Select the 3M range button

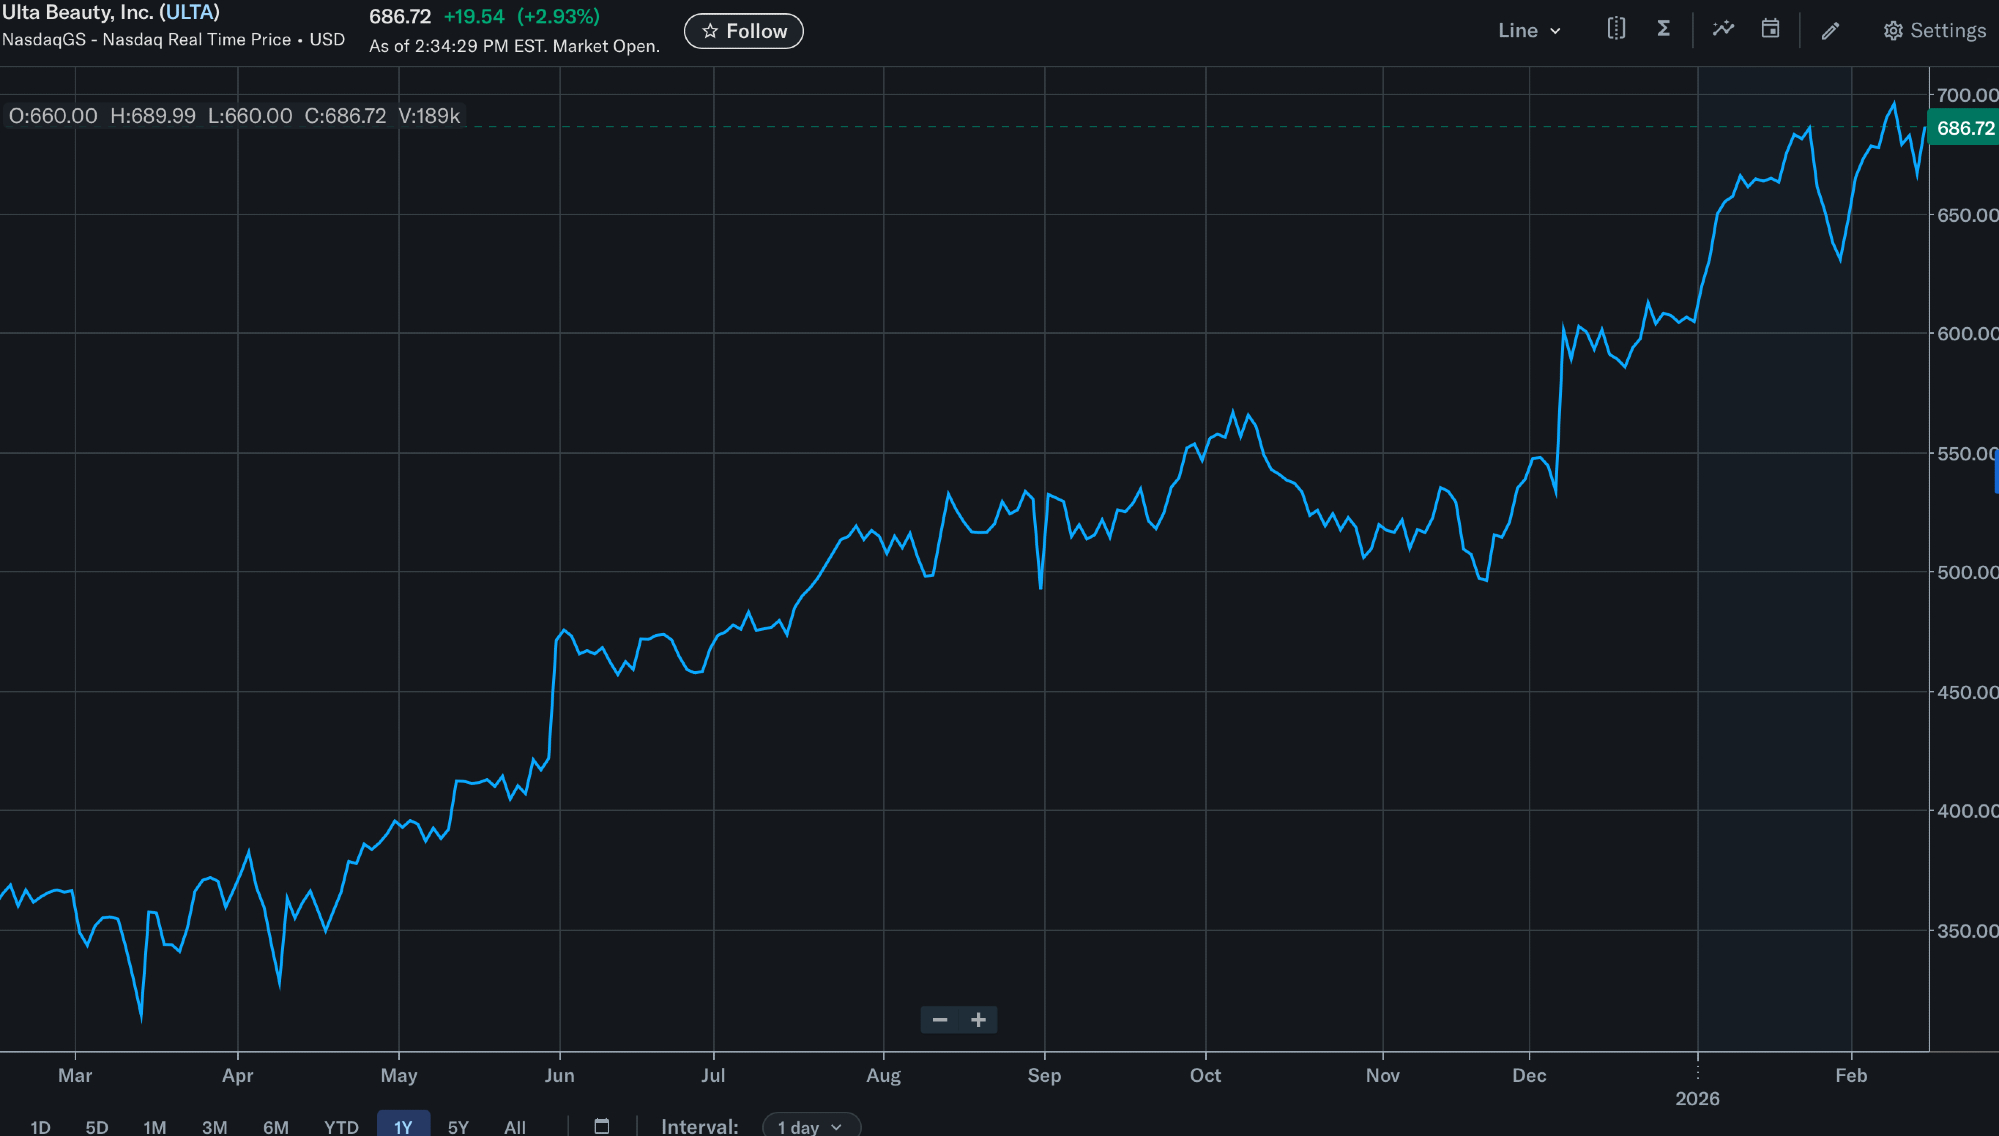214,1127
